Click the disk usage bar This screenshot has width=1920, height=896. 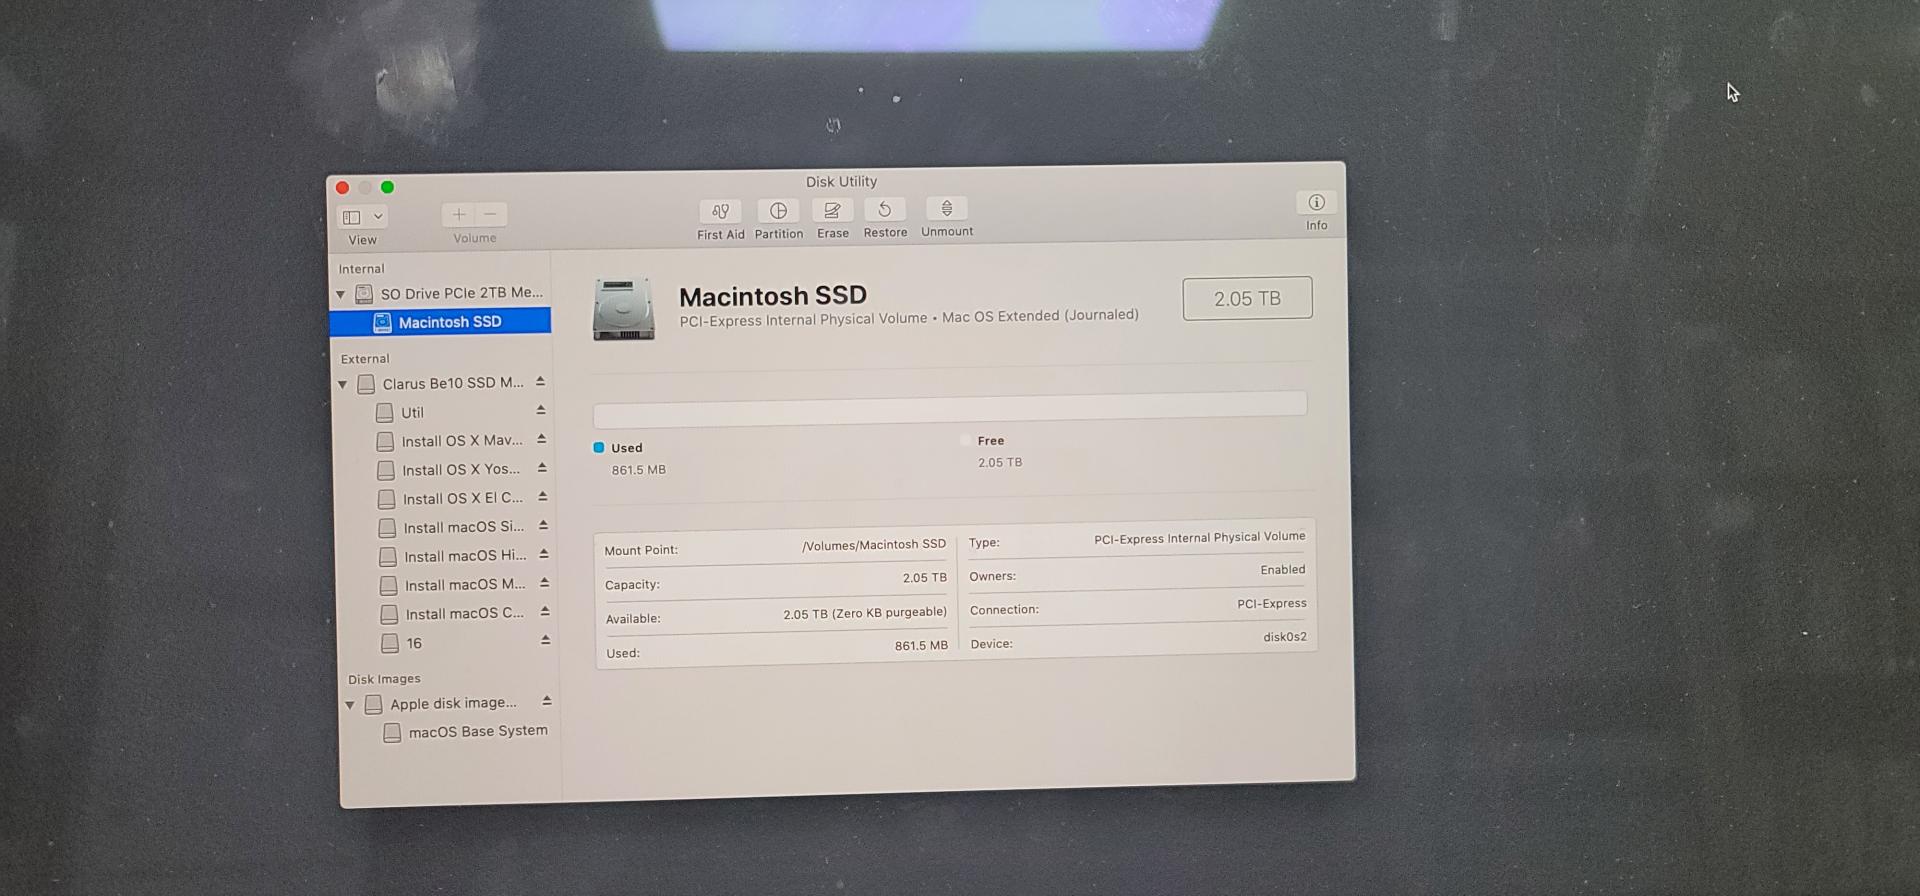950,408
